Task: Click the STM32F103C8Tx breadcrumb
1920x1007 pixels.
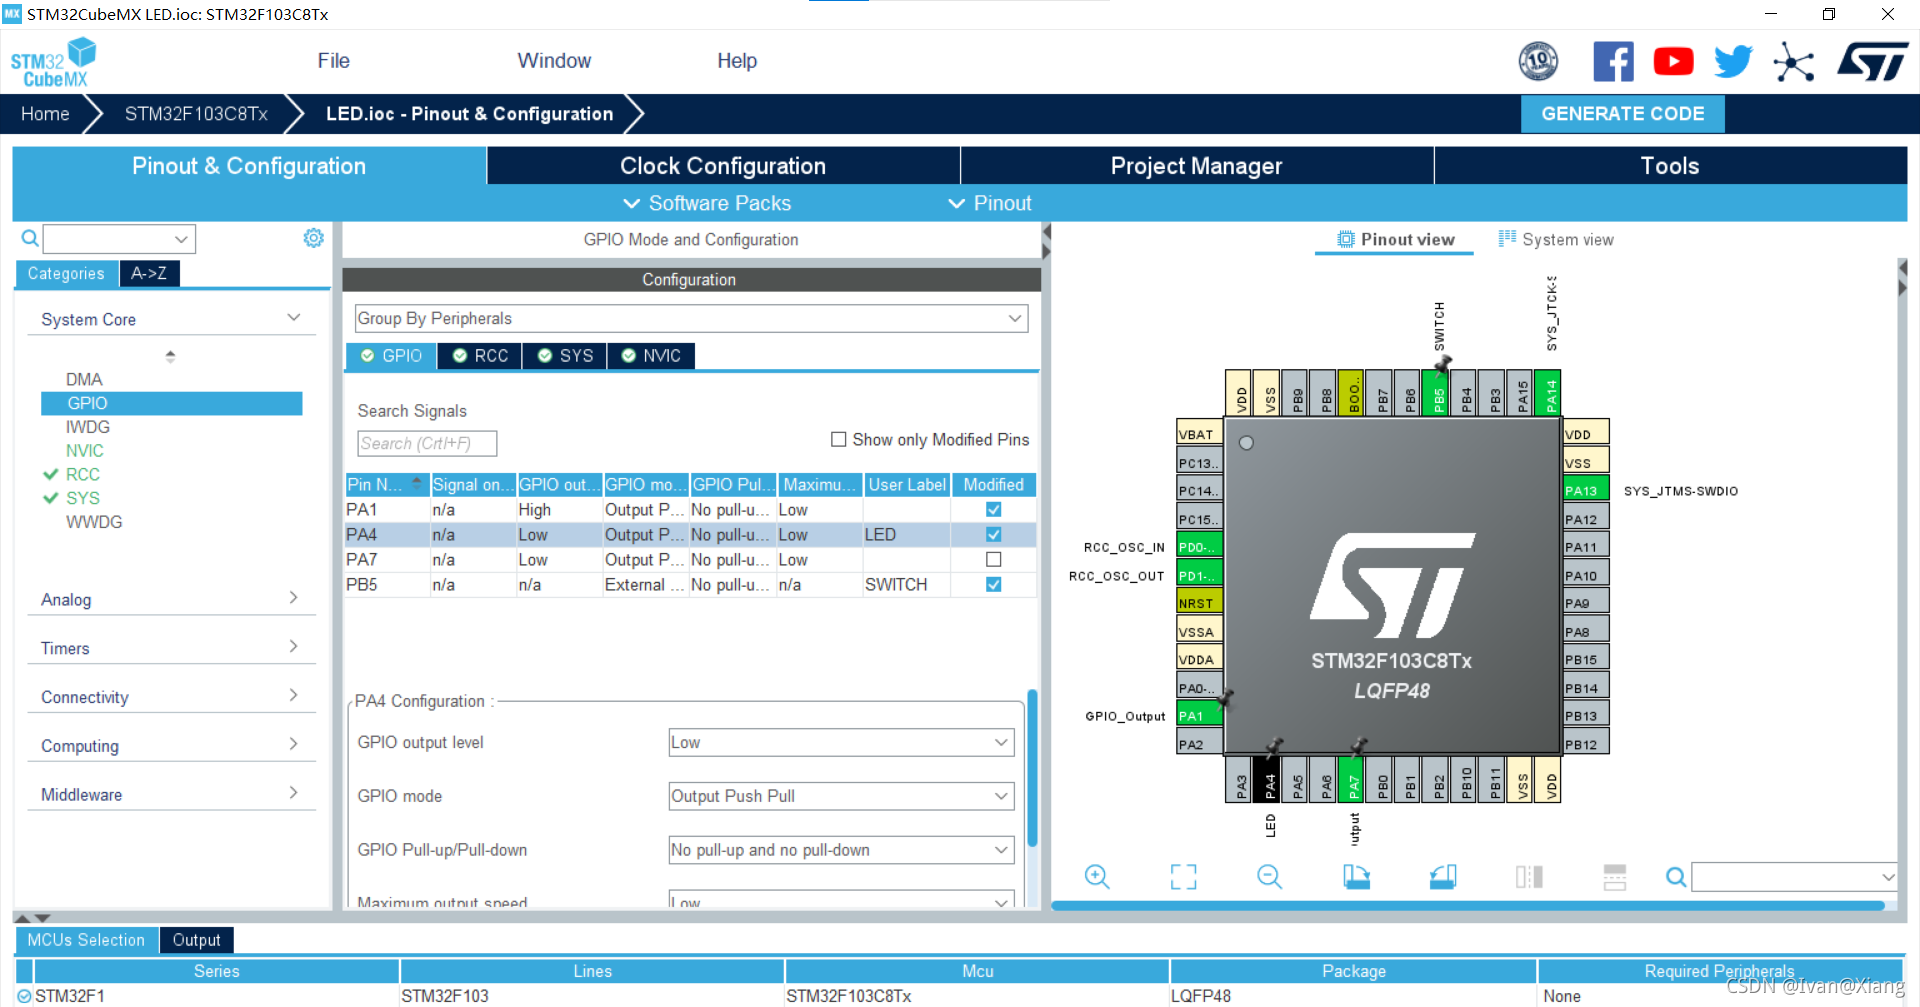Action: (196, 114)
